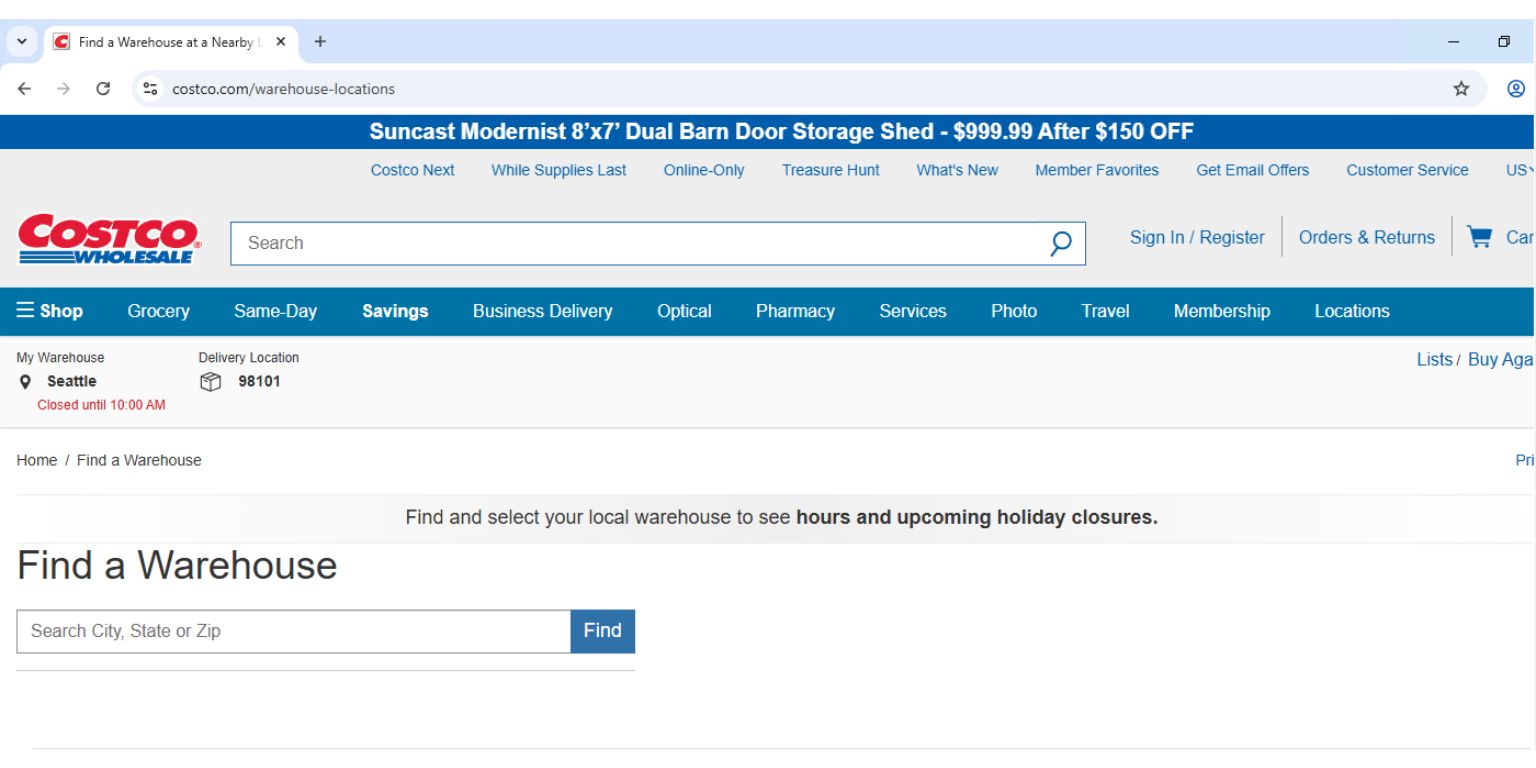Screen dimensions: 1536x768
Task: Bookmark this page with the star icon
Action: coord(1461,89)
